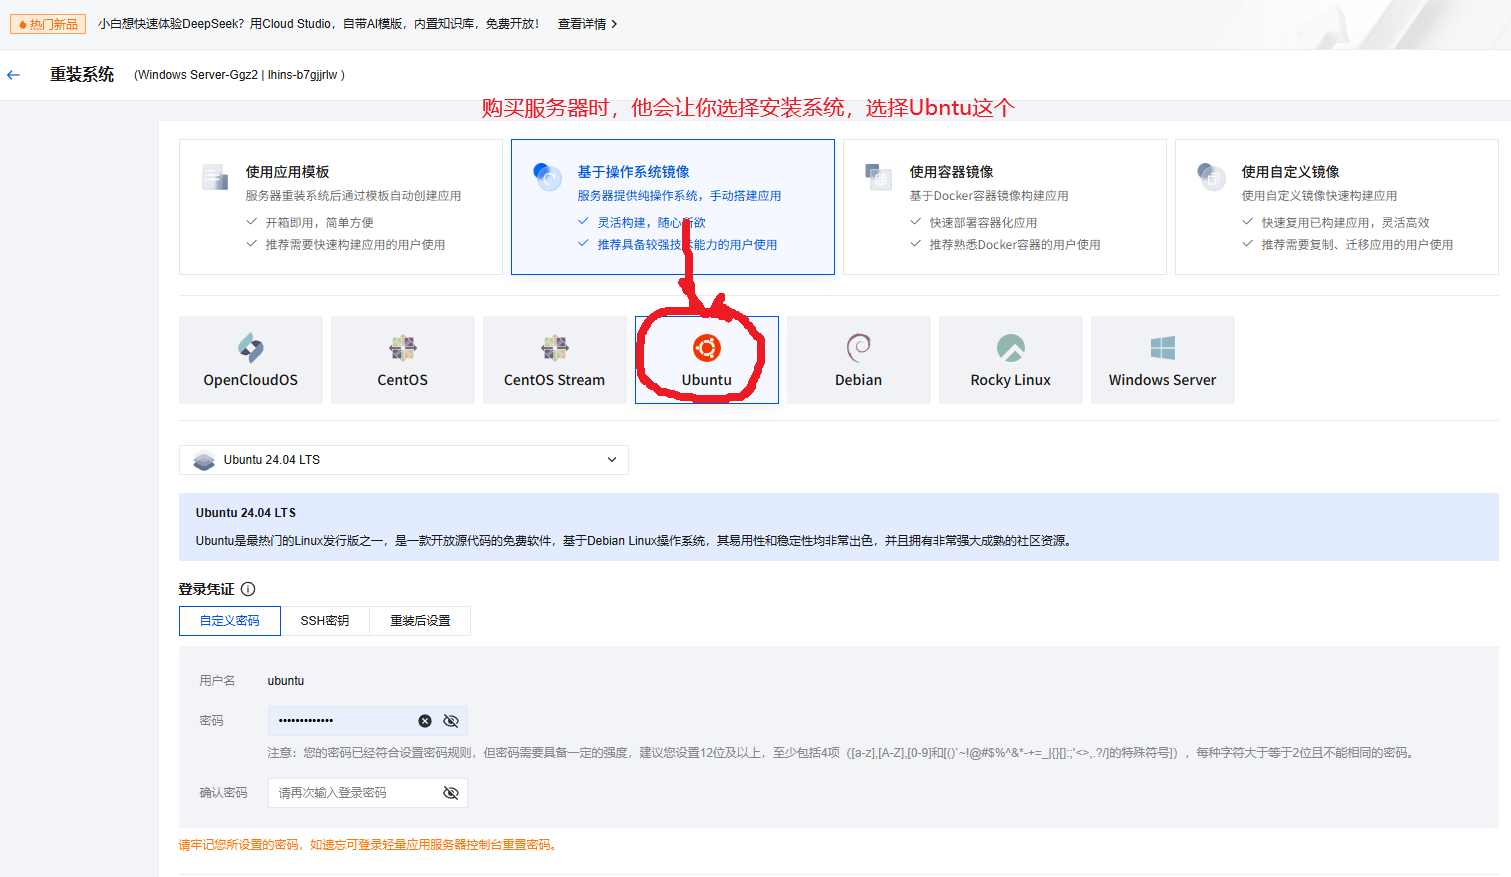Clear the password with the X icon

pyautogui.click(x=425, y=721)
